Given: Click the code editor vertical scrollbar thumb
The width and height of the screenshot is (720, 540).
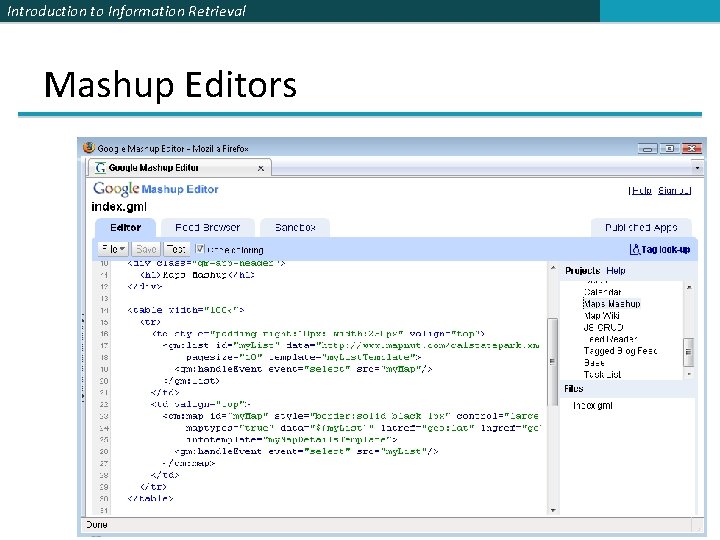Looking at the screenshot, I should point(553,361).
